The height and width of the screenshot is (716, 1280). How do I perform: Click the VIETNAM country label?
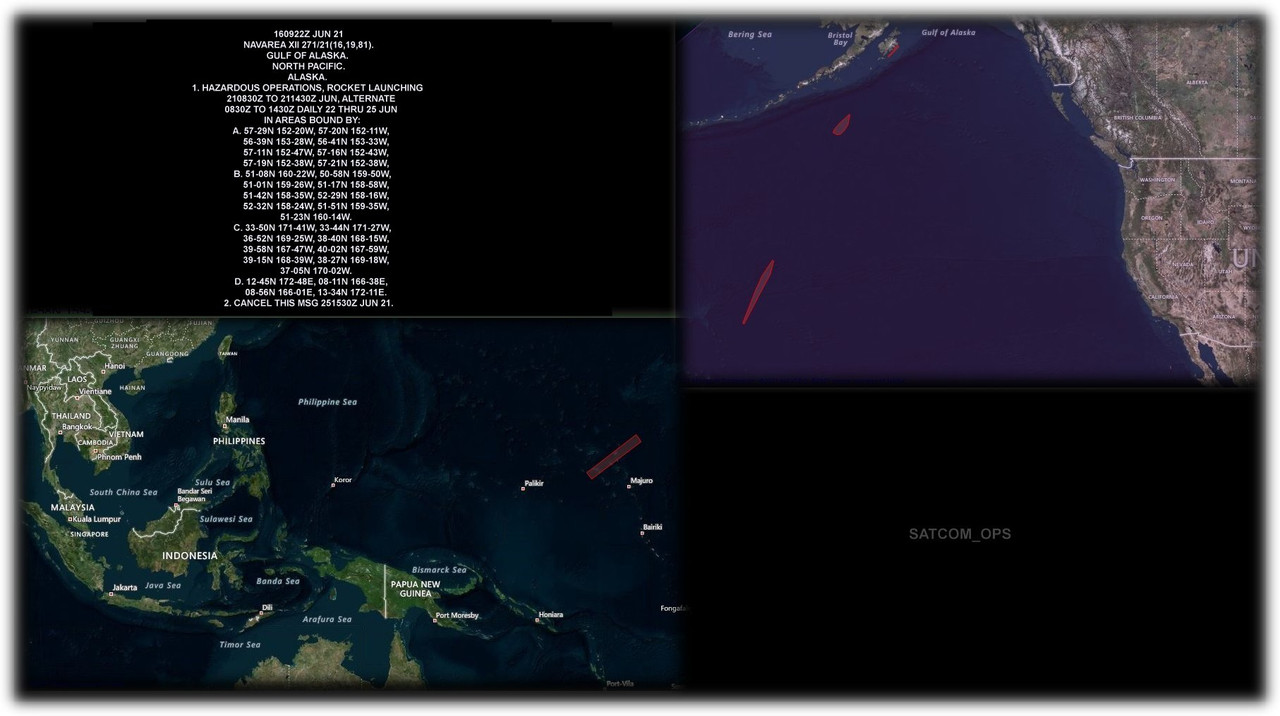pos(127,435)
